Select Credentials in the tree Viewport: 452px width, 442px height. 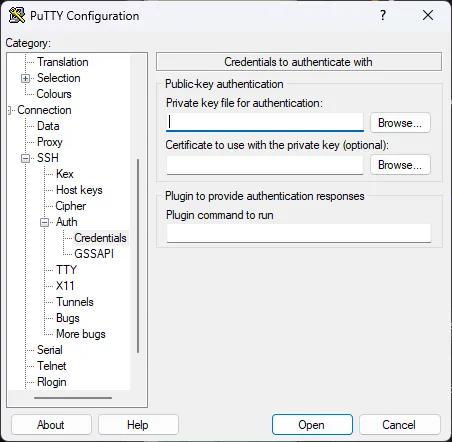click(100, 238)
